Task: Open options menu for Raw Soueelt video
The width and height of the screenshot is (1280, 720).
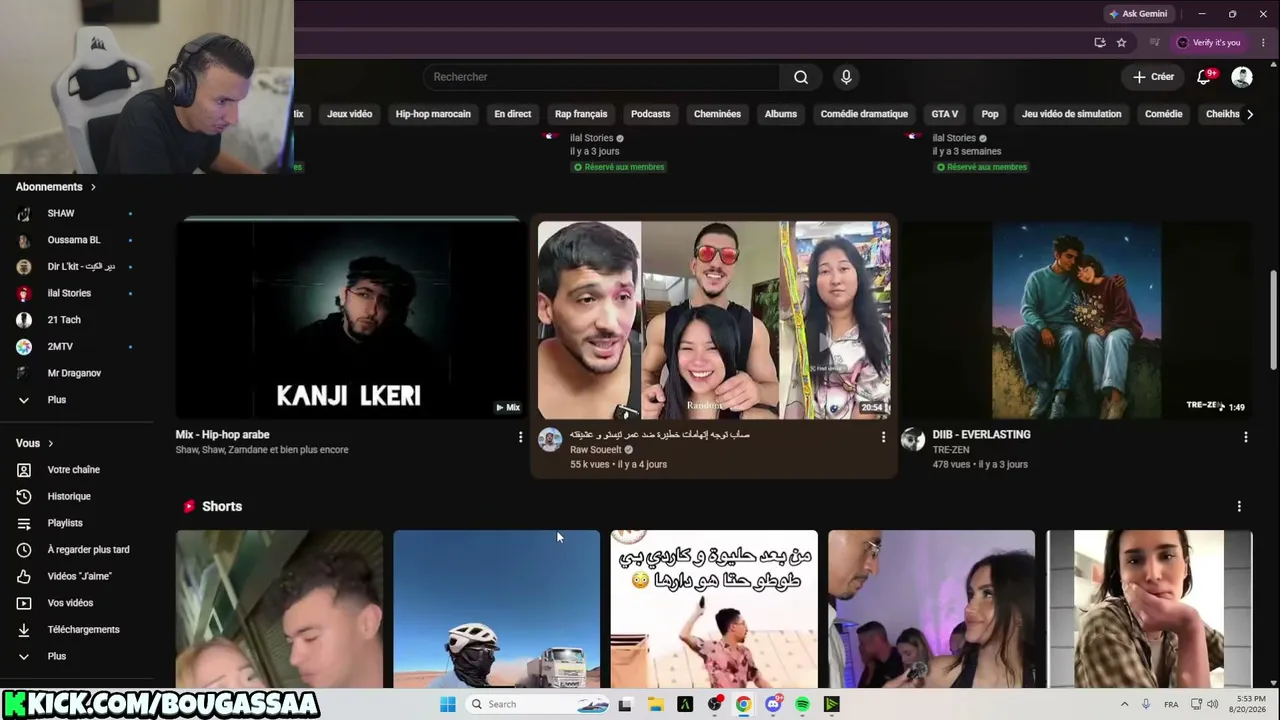Action: (883, 437)
